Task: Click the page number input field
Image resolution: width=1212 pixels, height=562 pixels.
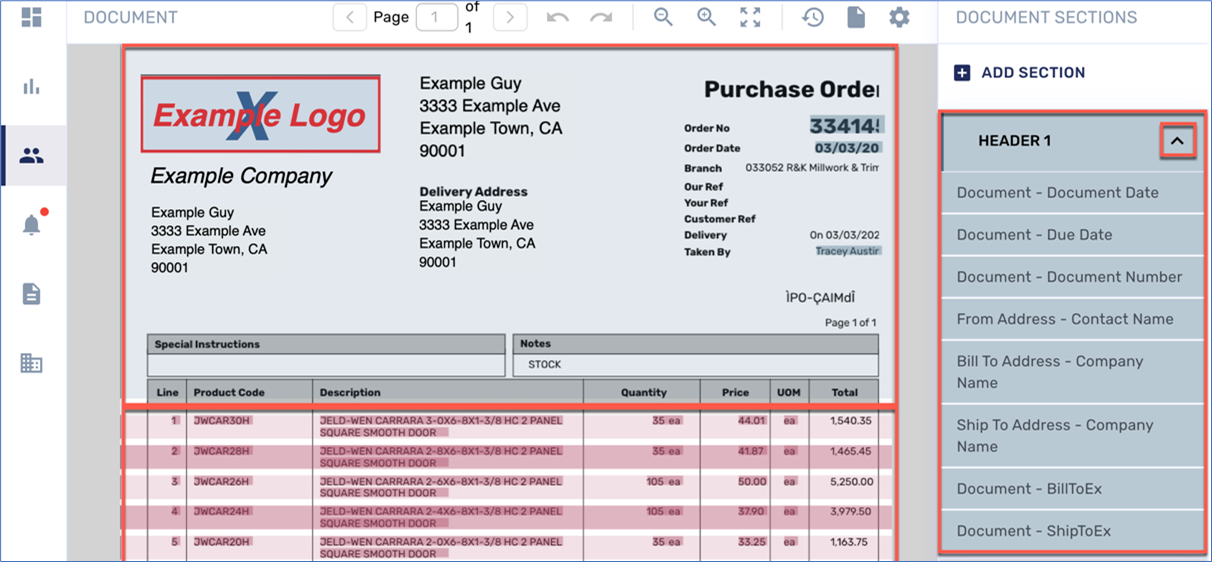Action: coord(436,17)
